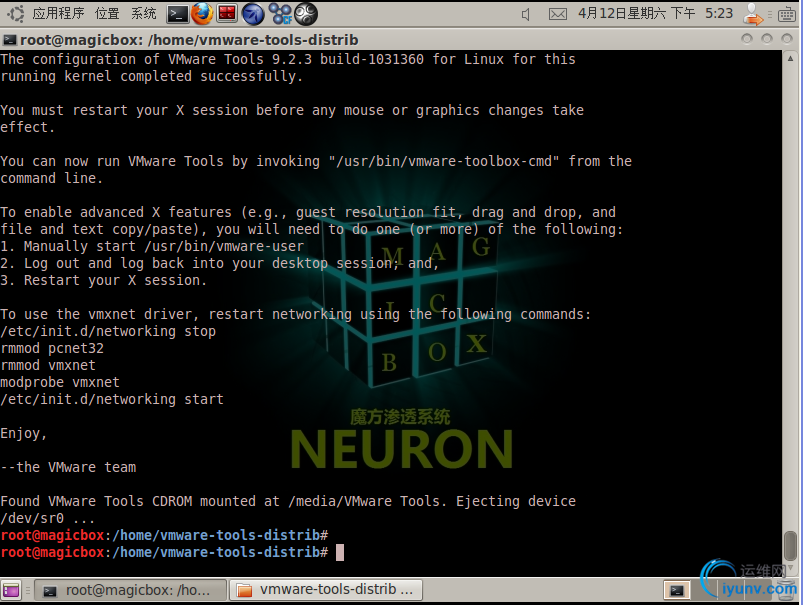
Task: Click the terminal cursor block at the prompt
Action: (x=340, y=552)
